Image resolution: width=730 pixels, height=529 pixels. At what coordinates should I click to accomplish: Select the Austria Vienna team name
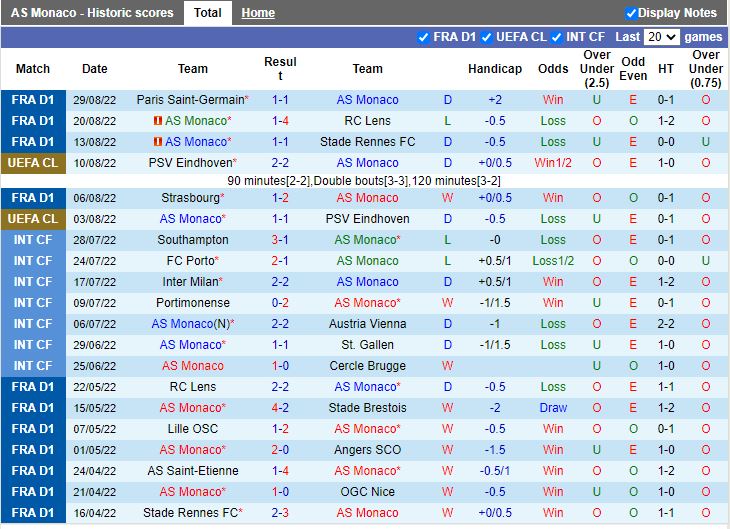pos(367,323)
